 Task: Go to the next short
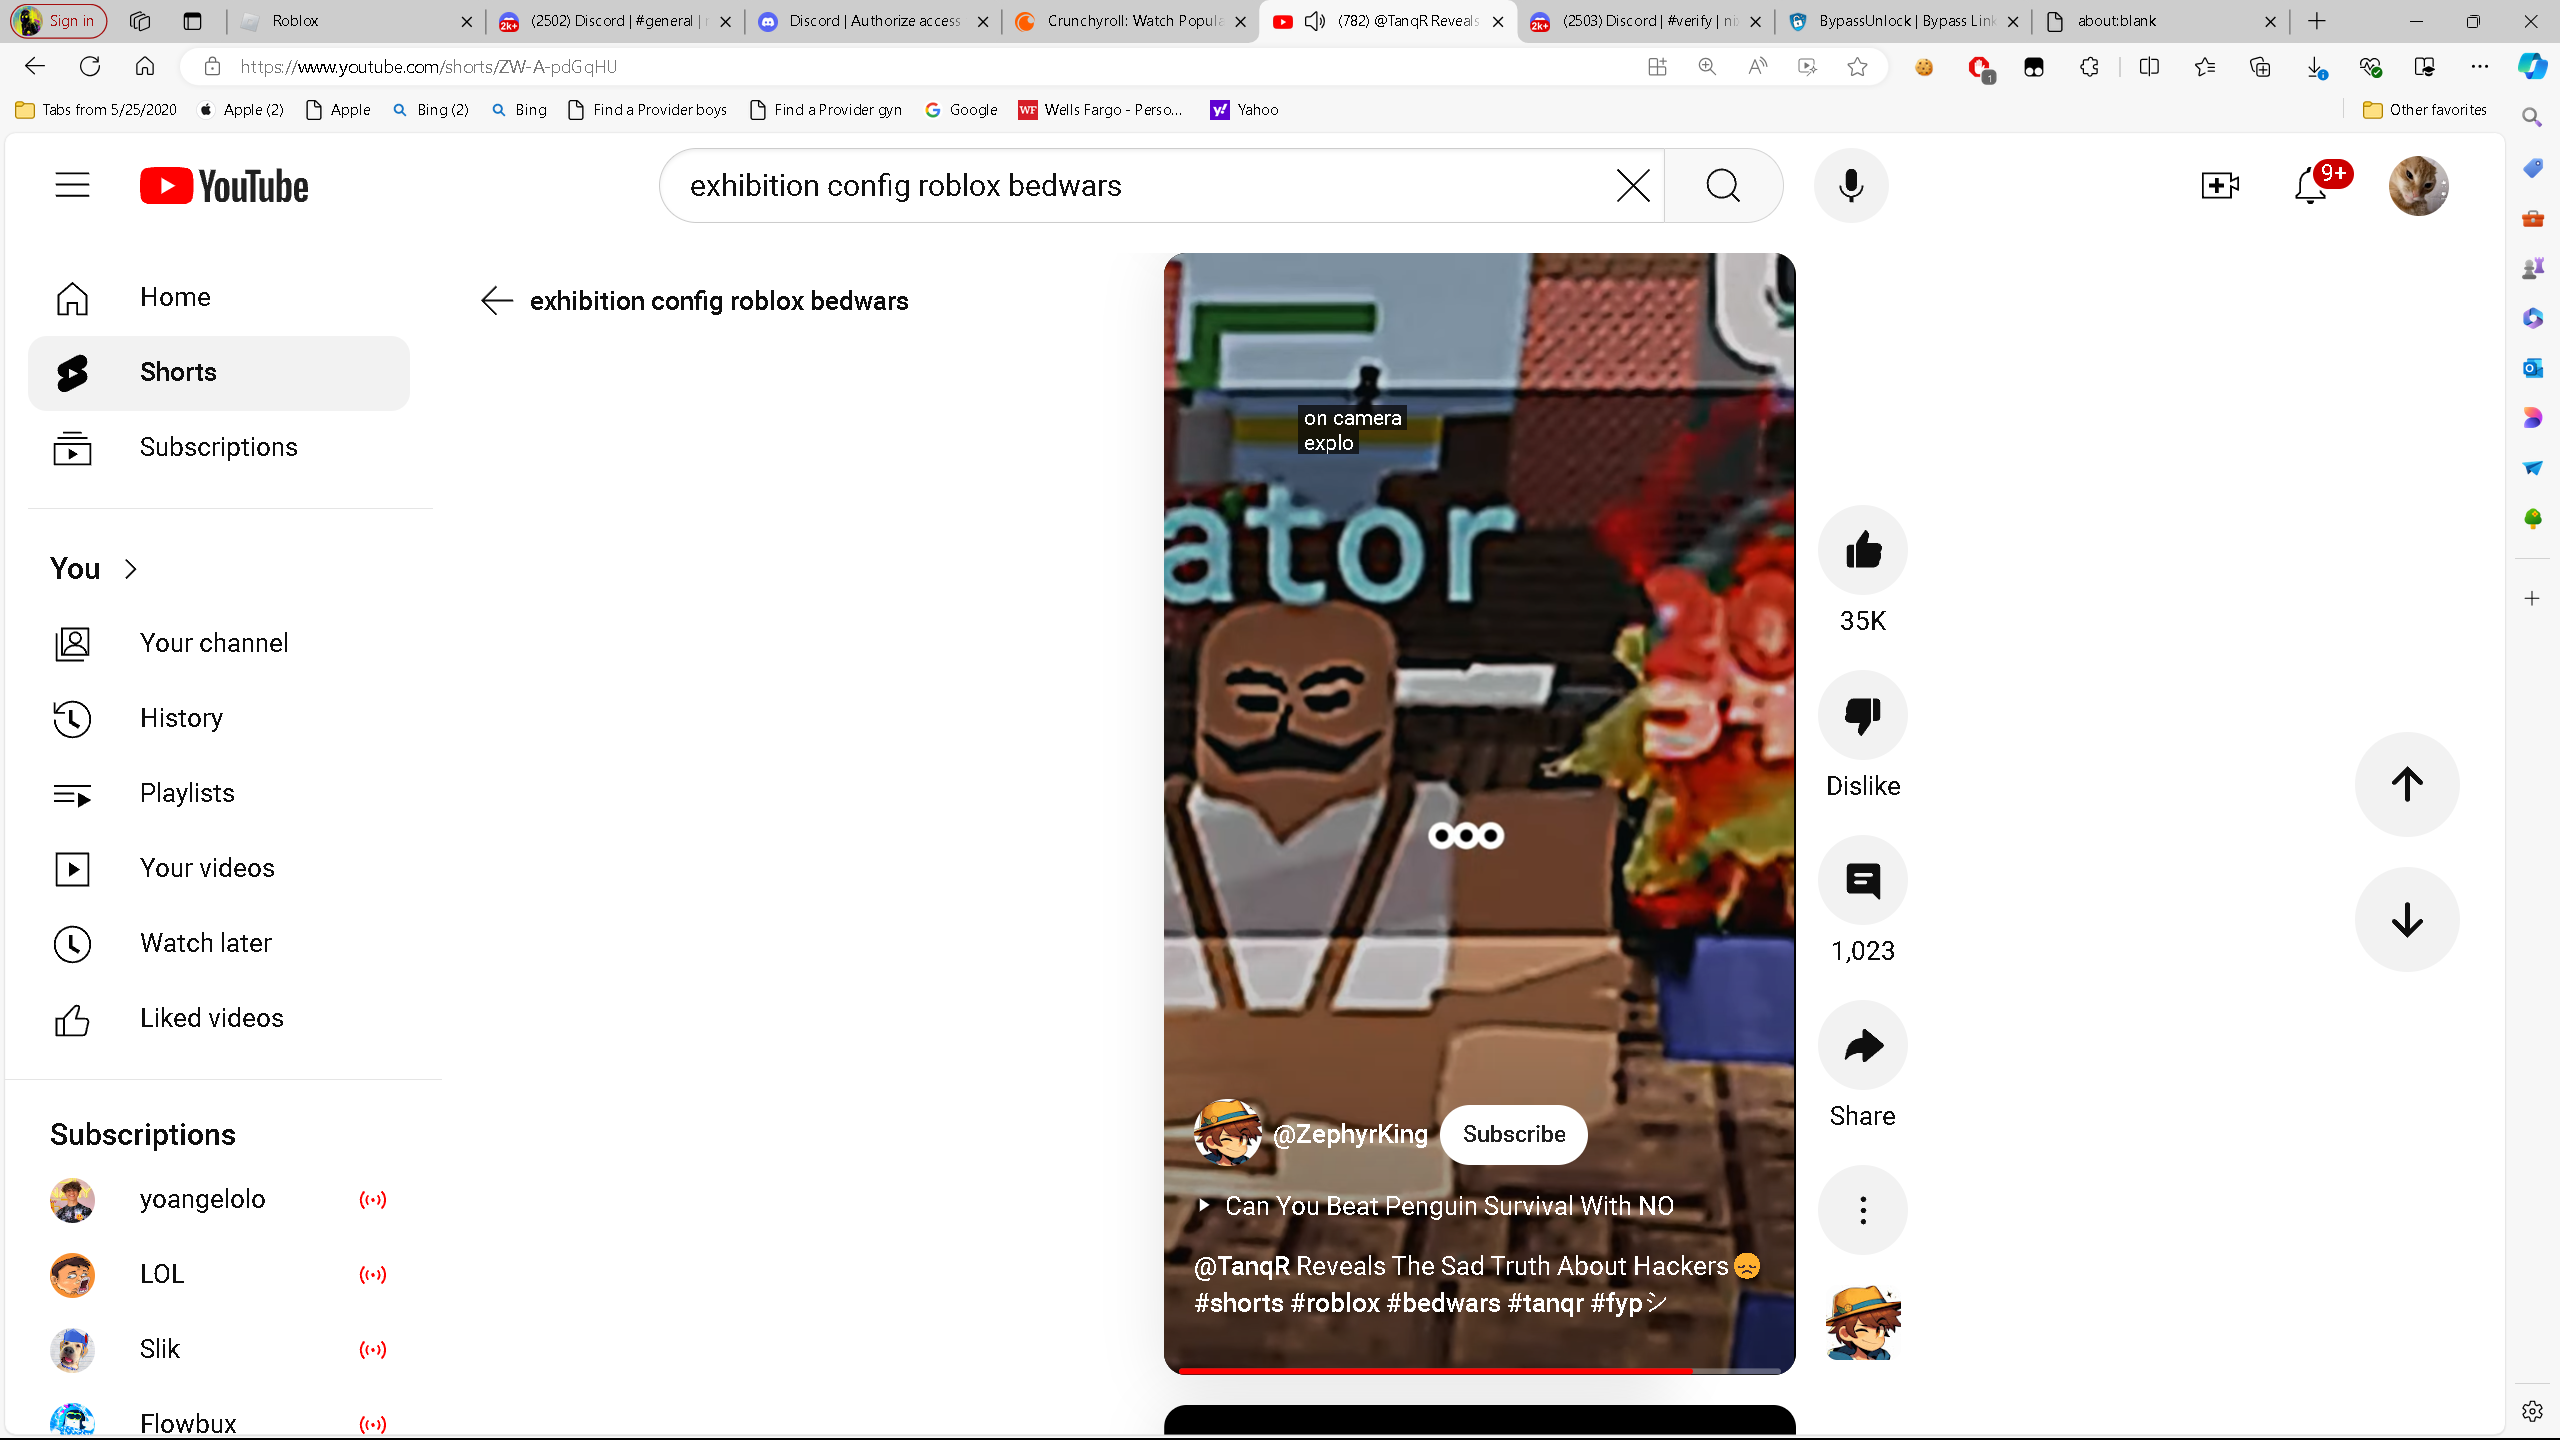(2406, 920)
